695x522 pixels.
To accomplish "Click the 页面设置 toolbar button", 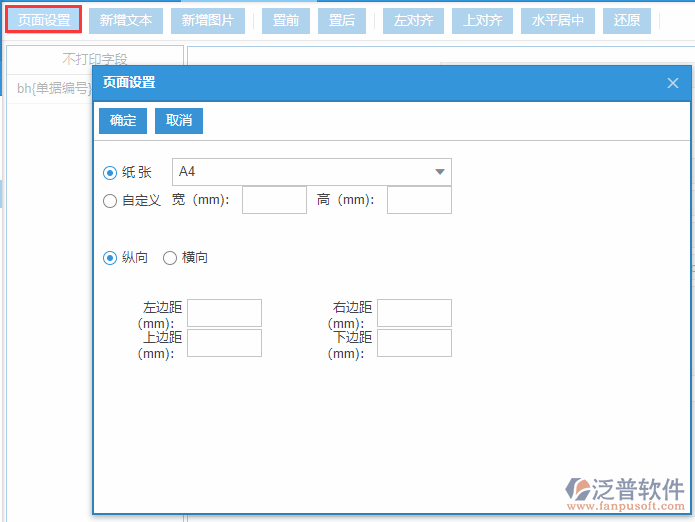I will [44, 20].
